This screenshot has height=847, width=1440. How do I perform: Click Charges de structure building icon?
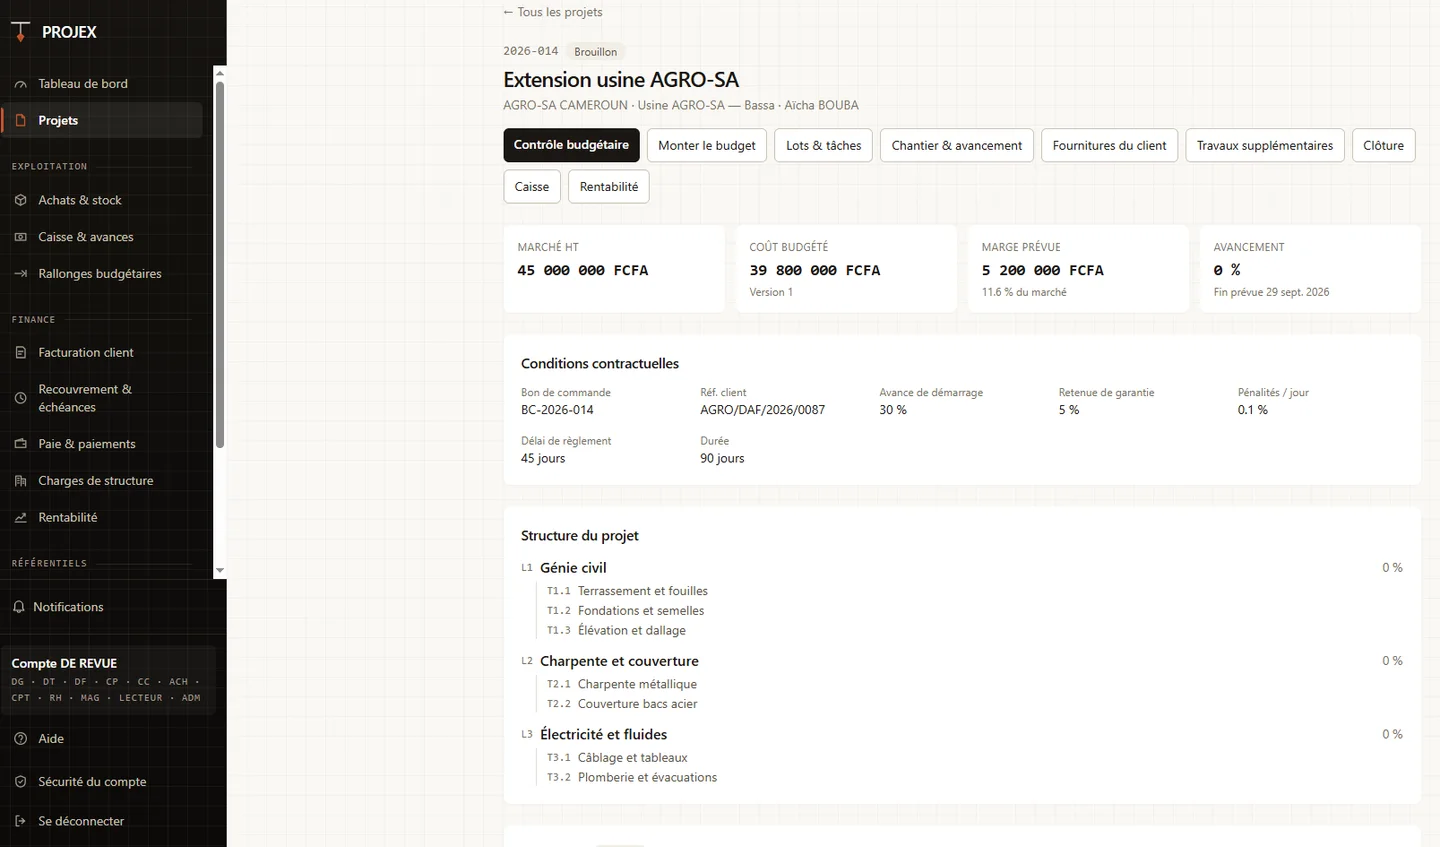click(x=20, y=481)
